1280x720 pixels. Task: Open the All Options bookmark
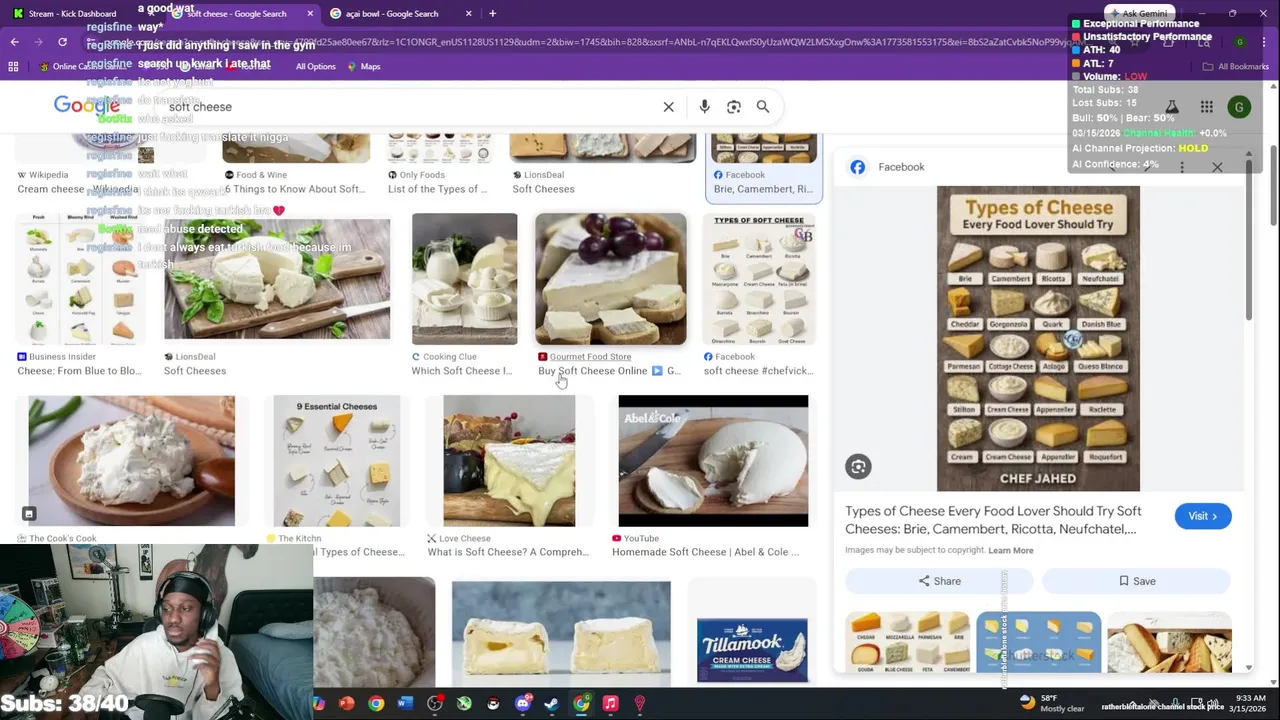tap(315, 66)
